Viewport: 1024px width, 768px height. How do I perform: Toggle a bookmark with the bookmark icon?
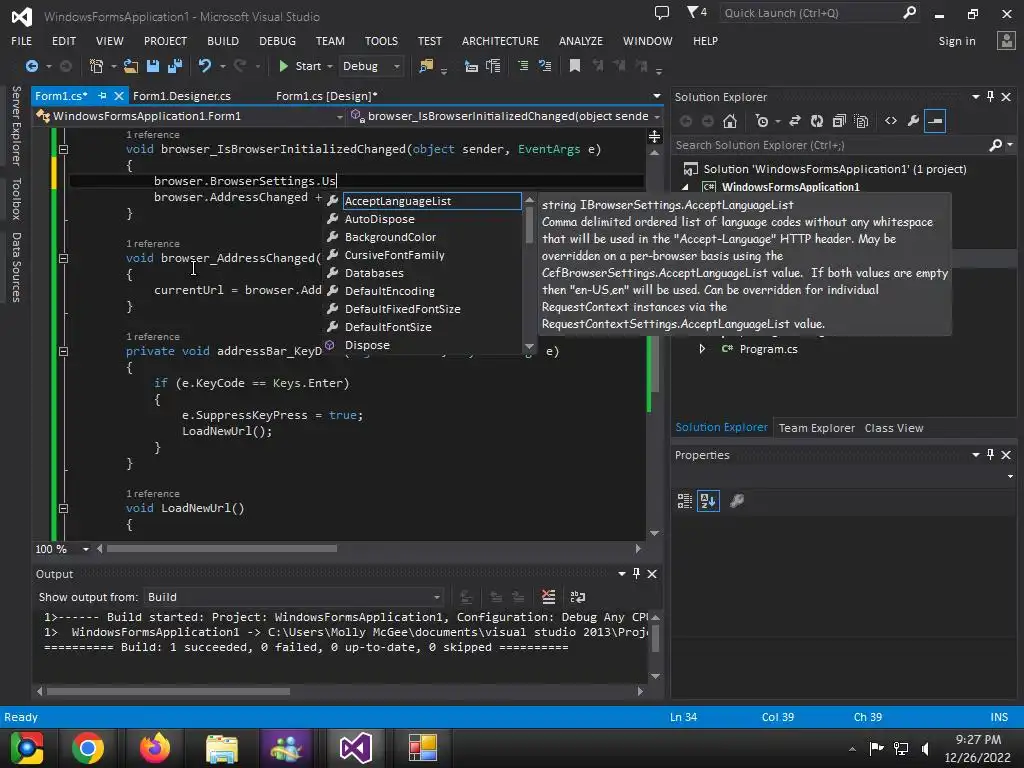tap(575, 66)
